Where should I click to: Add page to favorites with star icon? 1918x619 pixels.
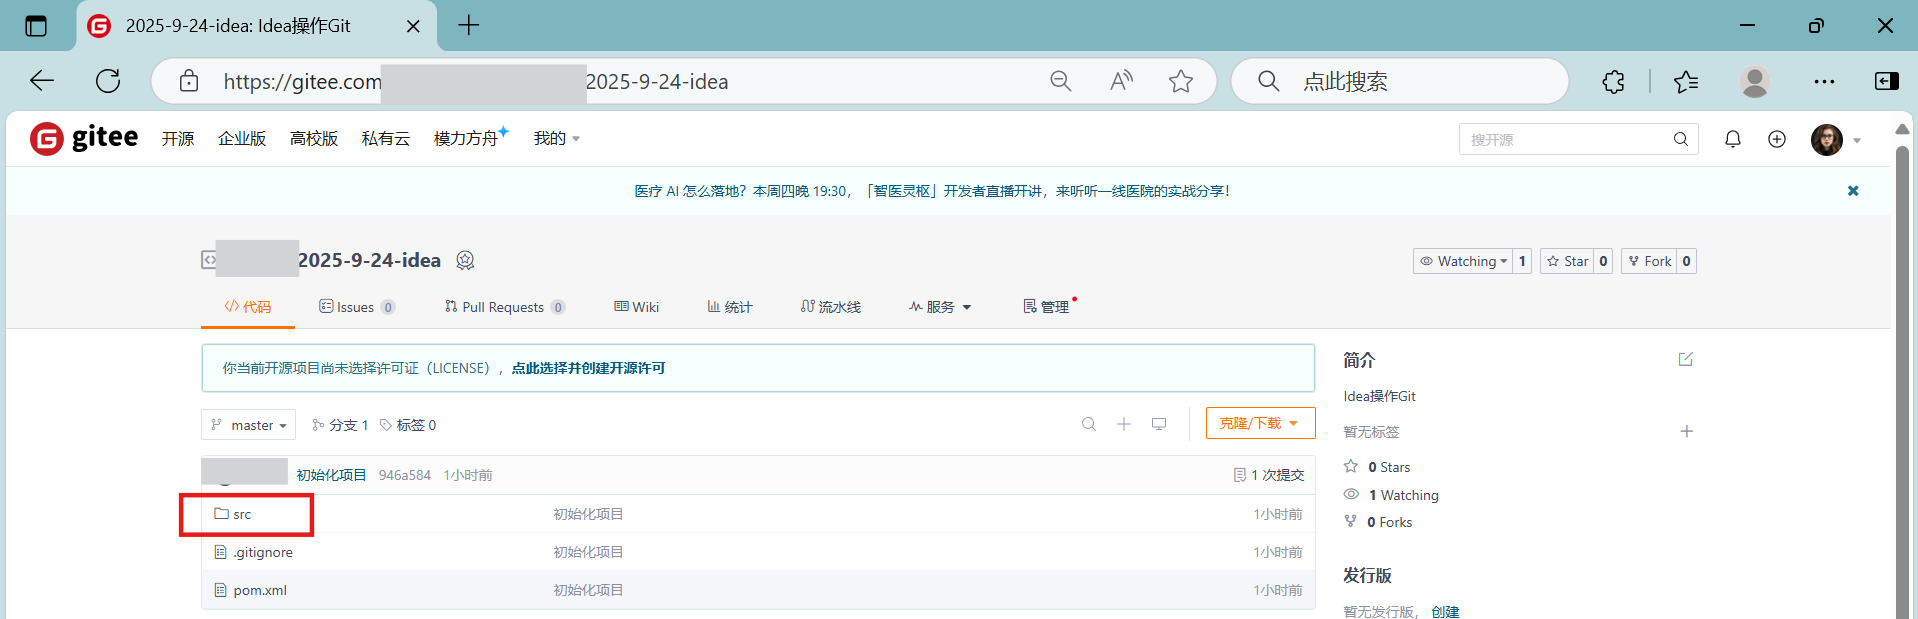click(x=1181, y=81)
